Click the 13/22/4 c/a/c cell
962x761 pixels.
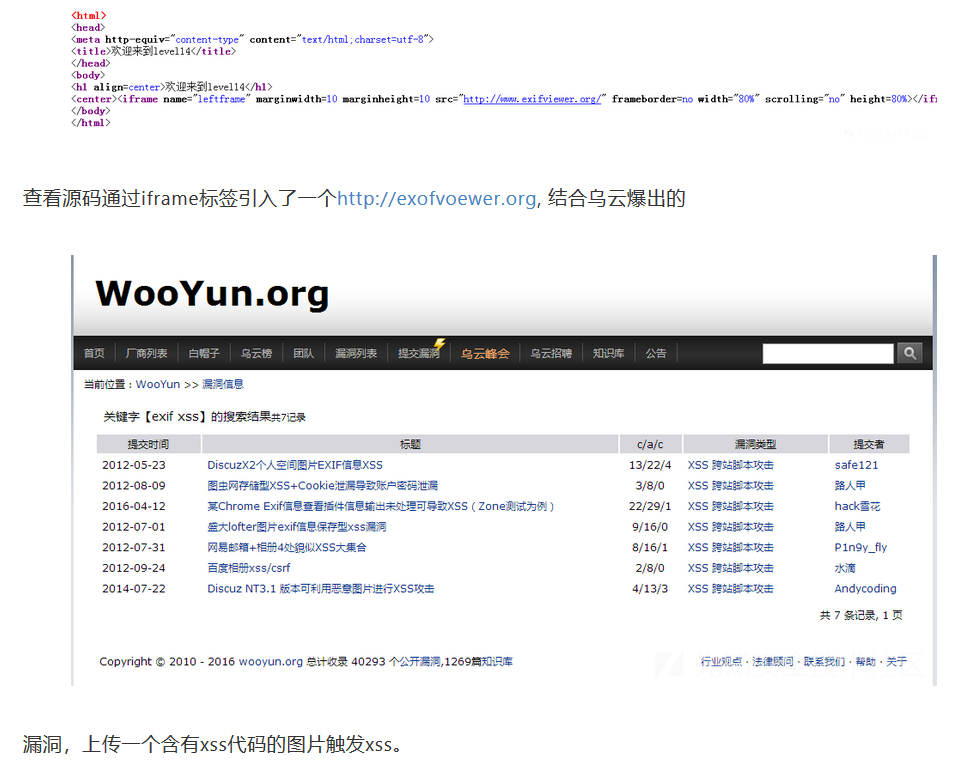tap(650, 465)
